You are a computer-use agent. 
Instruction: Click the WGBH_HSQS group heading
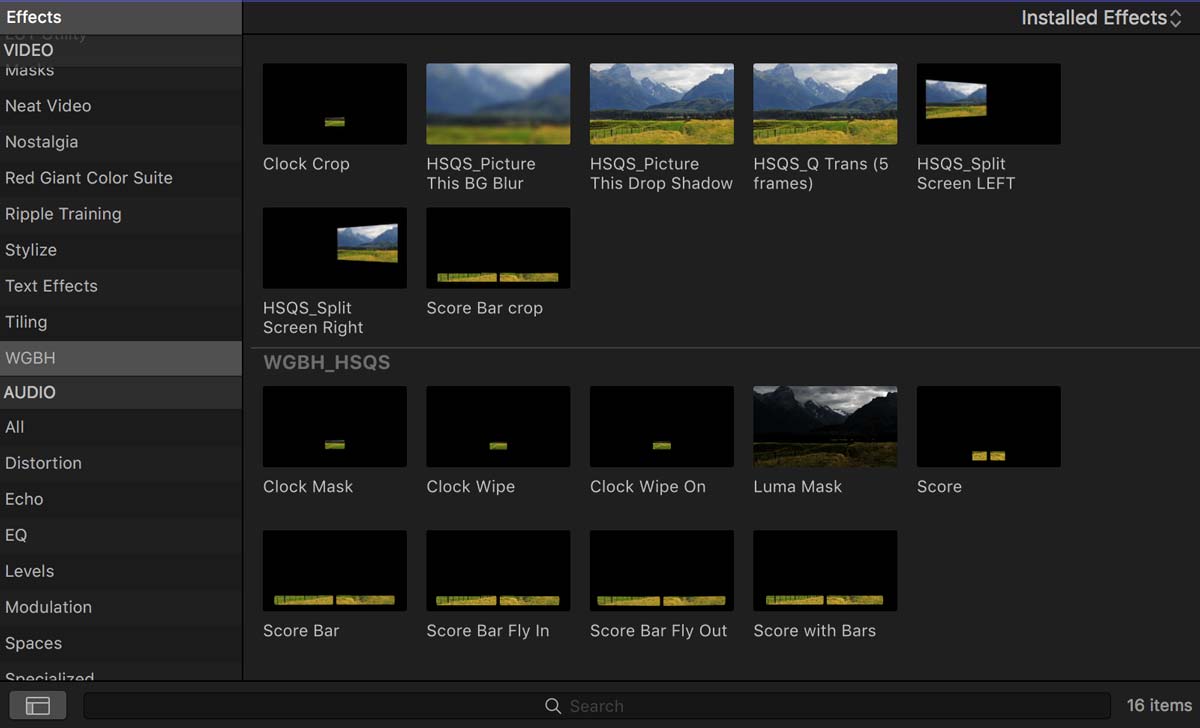click(x=327, y=363)
